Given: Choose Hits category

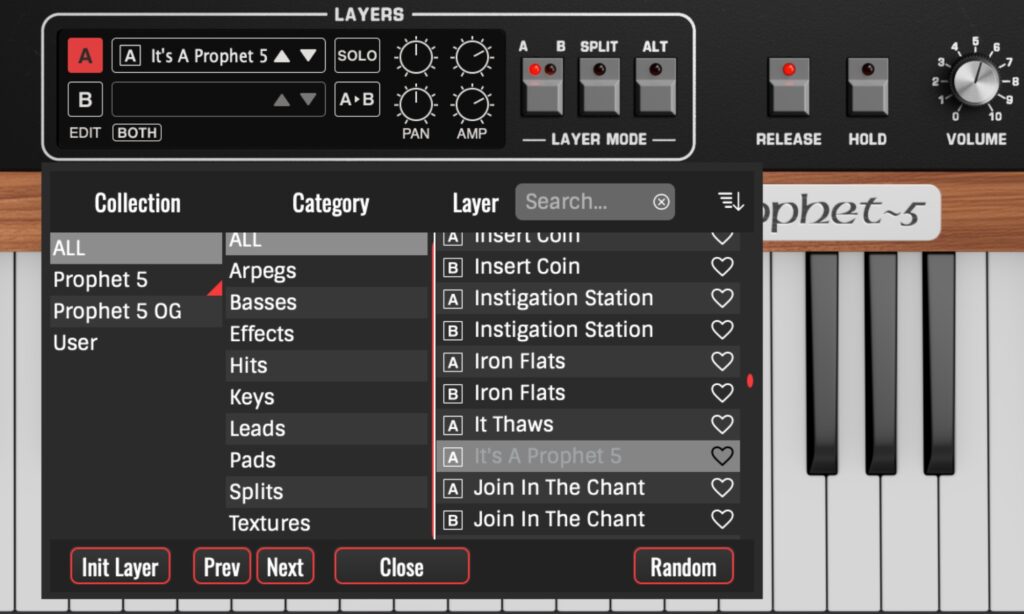Looking at the screenshot, I should point(327,365).
